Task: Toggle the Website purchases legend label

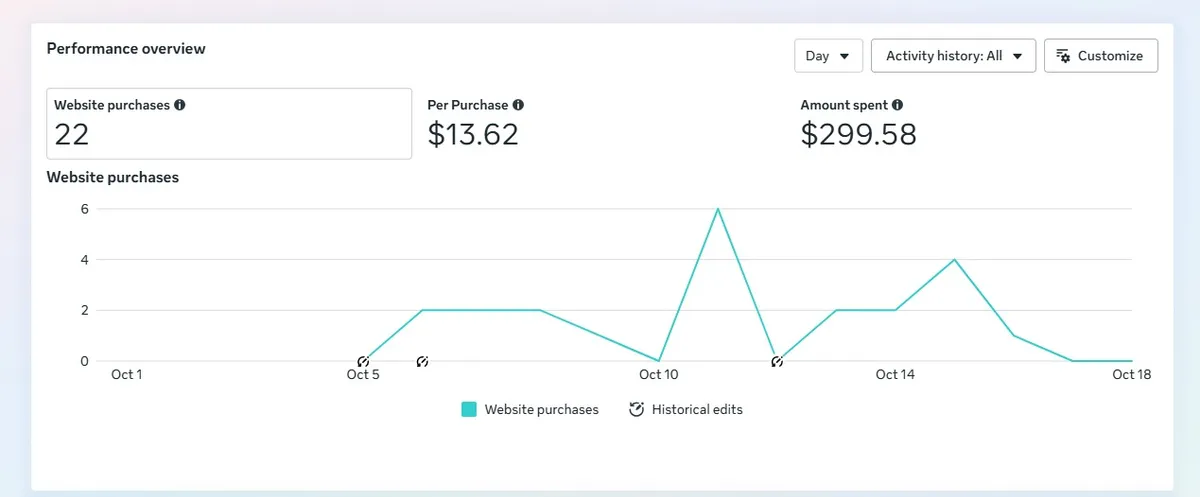Action: click(541, 409)
